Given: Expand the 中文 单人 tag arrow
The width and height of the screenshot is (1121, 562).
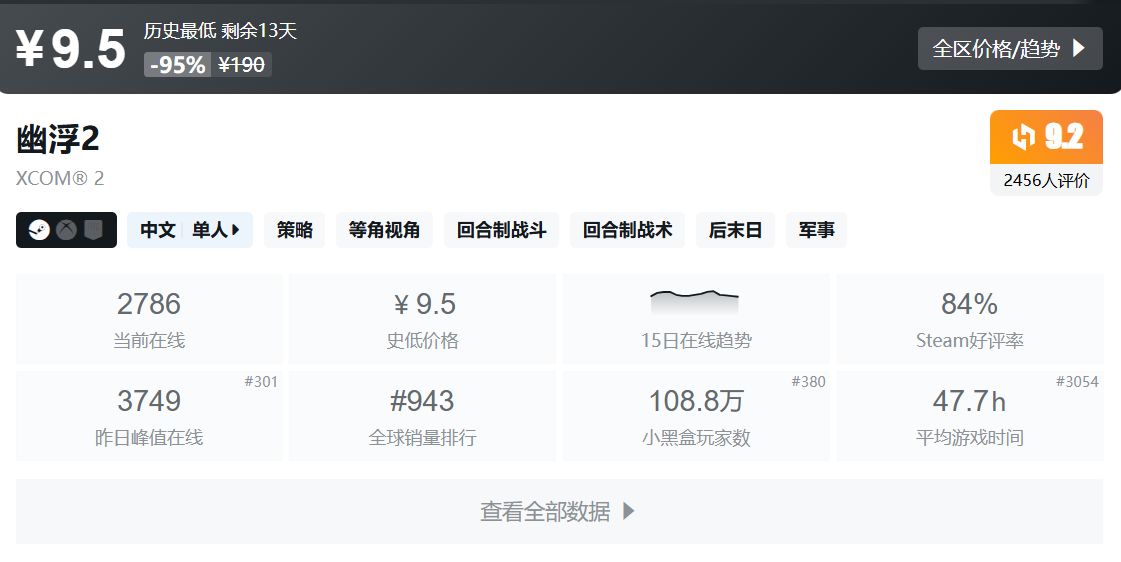Looking at the screenshot, I should pyautogui.click(x=236, y=230).
